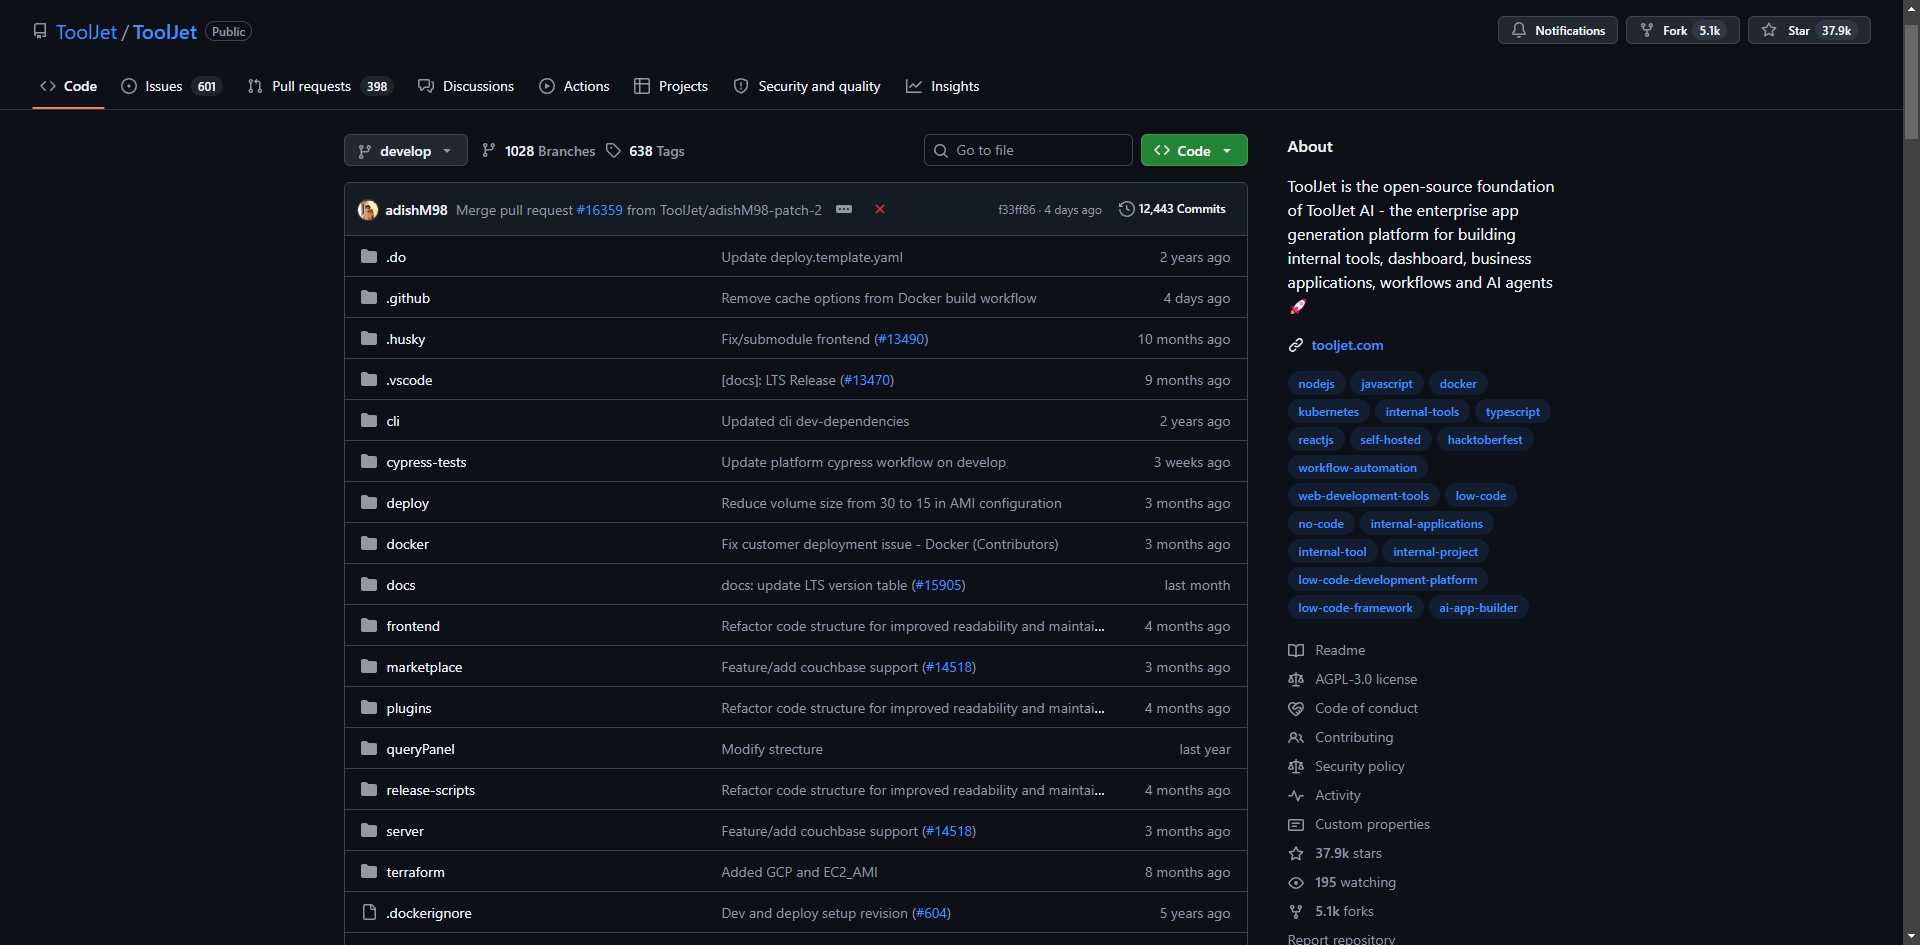Click folder icon of .husky row

[369, 339]
